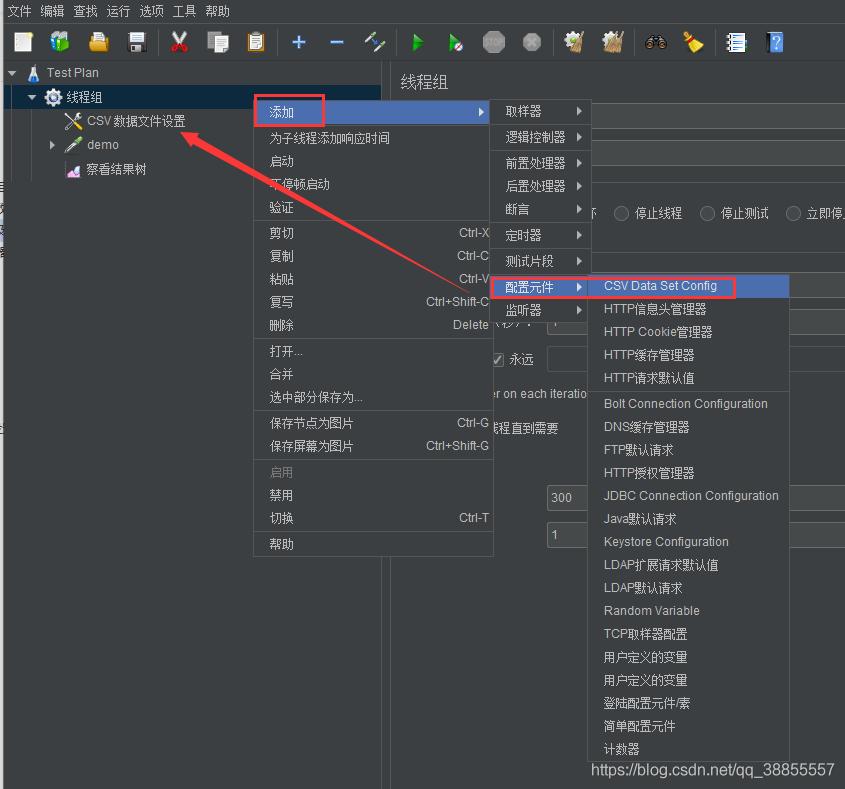
Task: Click the gray Stop icon
Action: [x=494, y=42]
